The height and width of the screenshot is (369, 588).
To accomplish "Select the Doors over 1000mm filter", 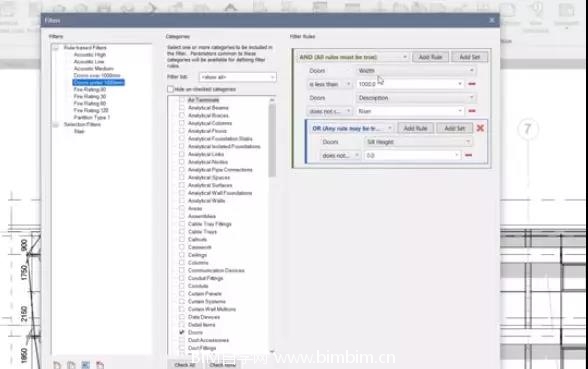I will [x=97, y=75].
